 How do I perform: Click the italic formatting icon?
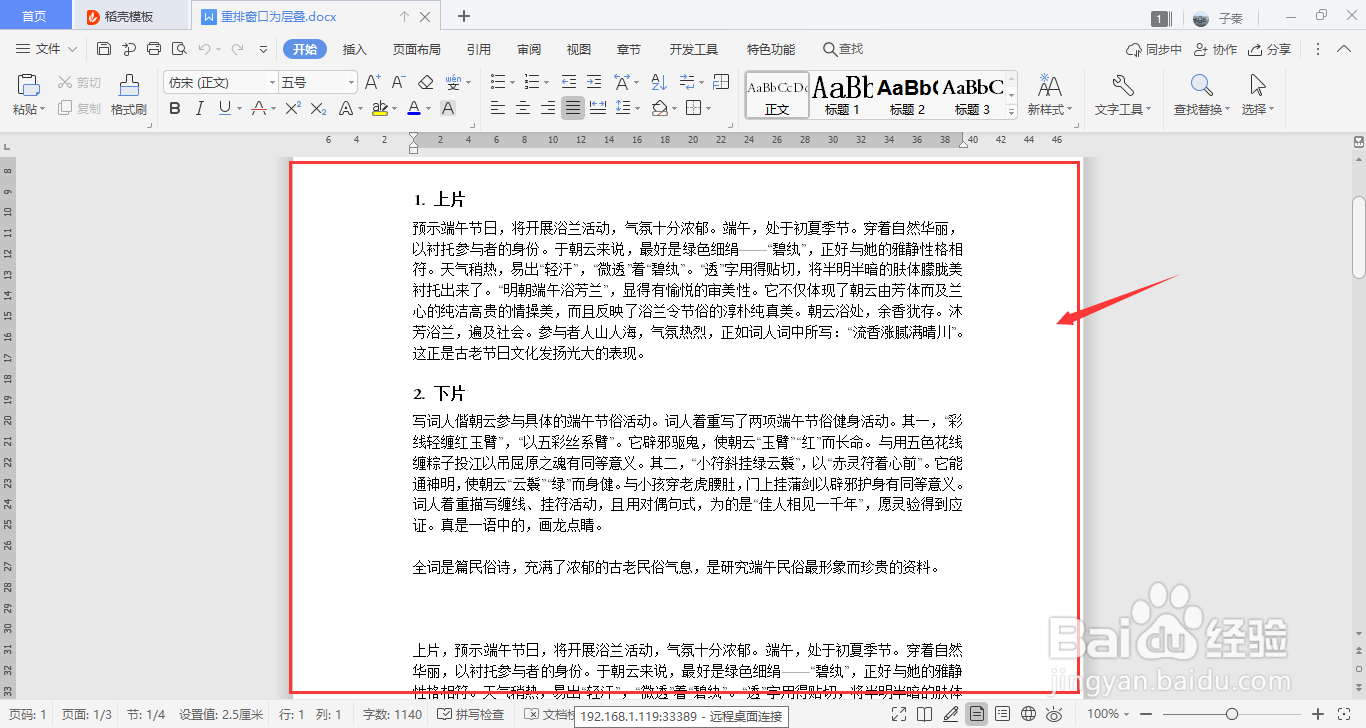(x=200, y=108)
